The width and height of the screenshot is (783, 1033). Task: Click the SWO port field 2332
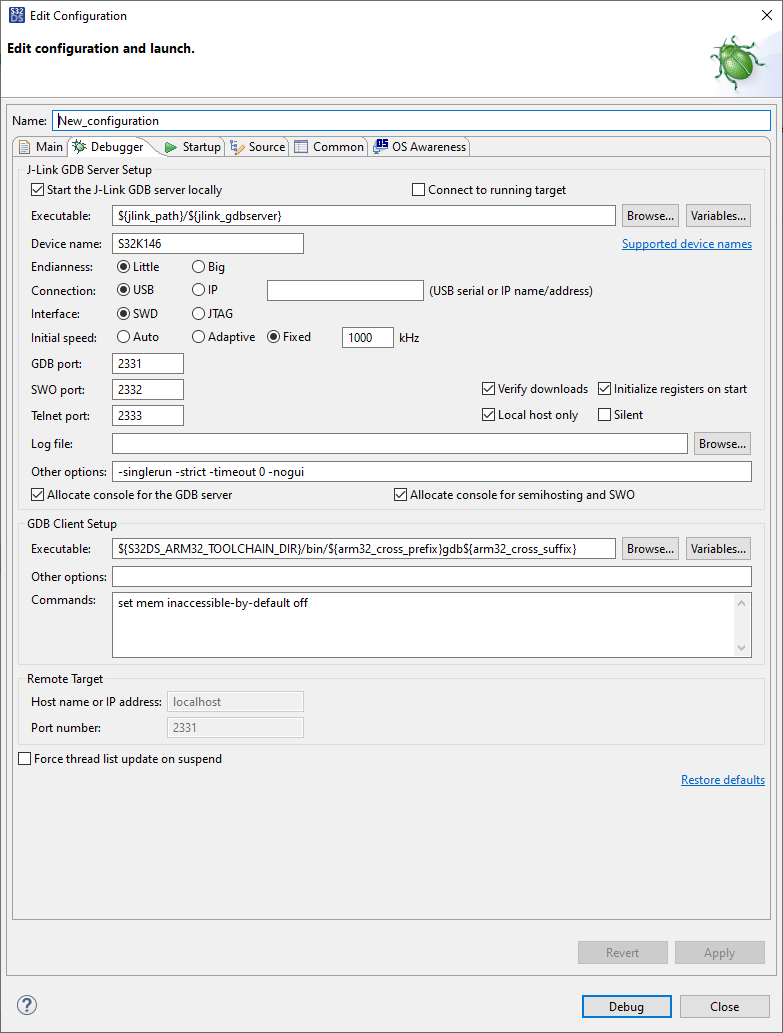coord(148,389)
